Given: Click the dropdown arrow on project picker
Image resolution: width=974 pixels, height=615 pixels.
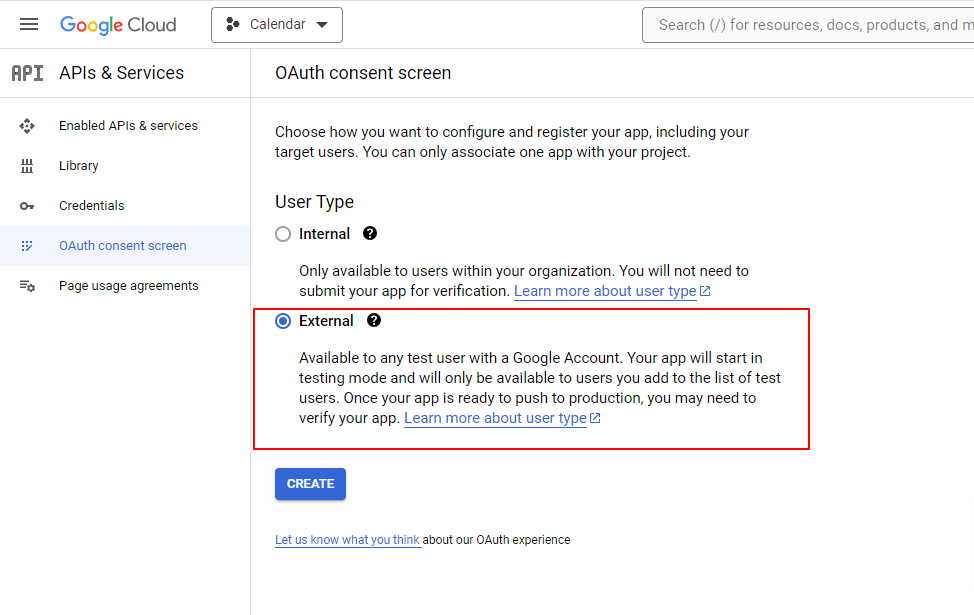Looking at the screenshot, I should [x=322, y=25].
